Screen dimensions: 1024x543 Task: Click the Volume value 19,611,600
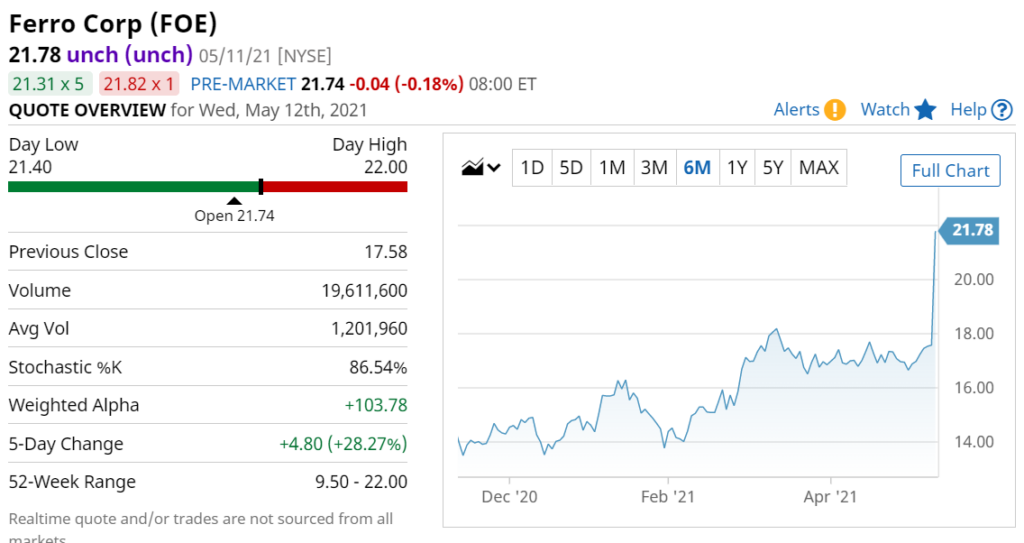[364, 291]
